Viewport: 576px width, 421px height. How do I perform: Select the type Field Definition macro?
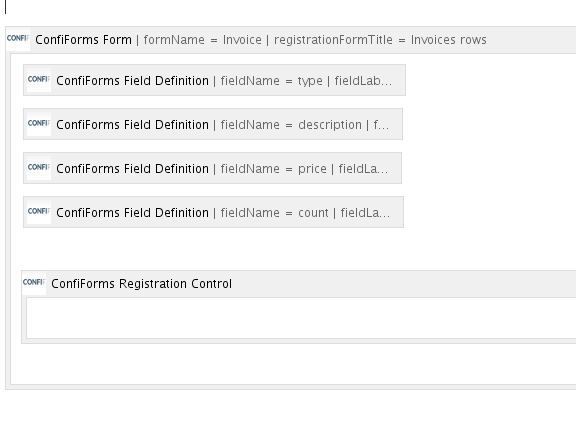215,80
